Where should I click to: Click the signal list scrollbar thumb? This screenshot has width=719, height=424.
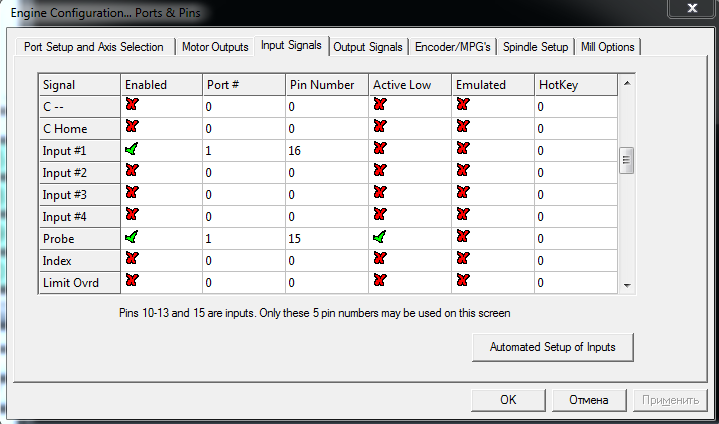627,160
